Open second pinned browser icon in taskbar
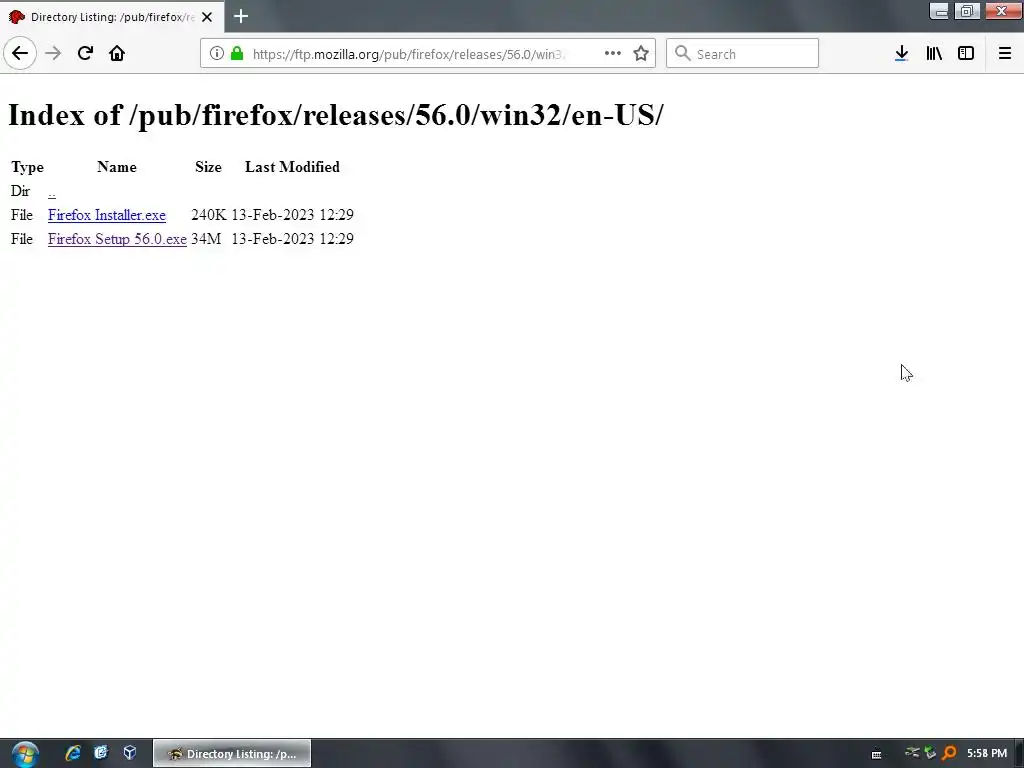This screenshot has width=1024, height=768. (101, 753)
